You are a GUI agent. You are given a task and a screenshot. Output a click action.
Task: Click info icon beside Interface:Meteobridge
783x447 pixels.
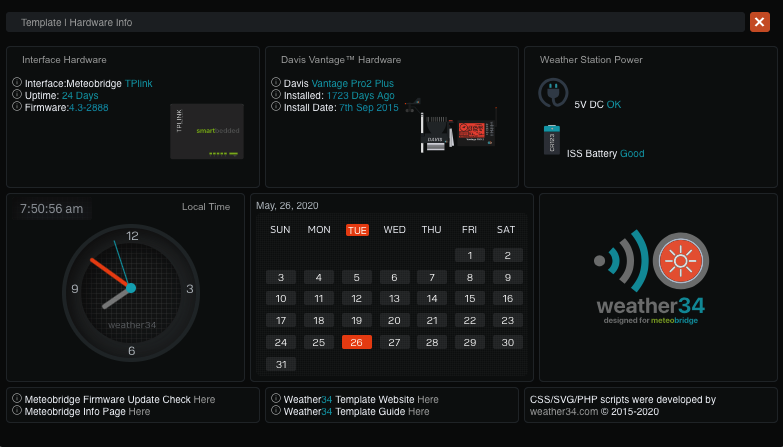[x=17, y=82]
